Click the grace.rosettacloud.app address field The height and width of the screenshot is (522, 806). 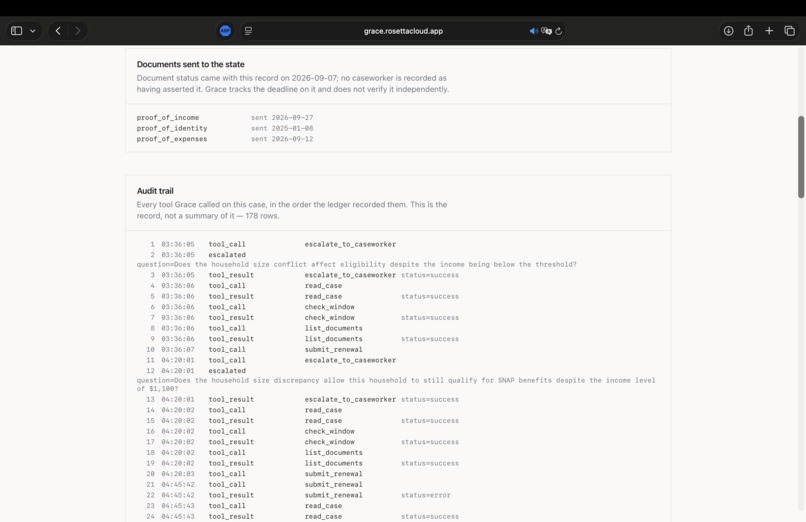[x=403, y=31]
